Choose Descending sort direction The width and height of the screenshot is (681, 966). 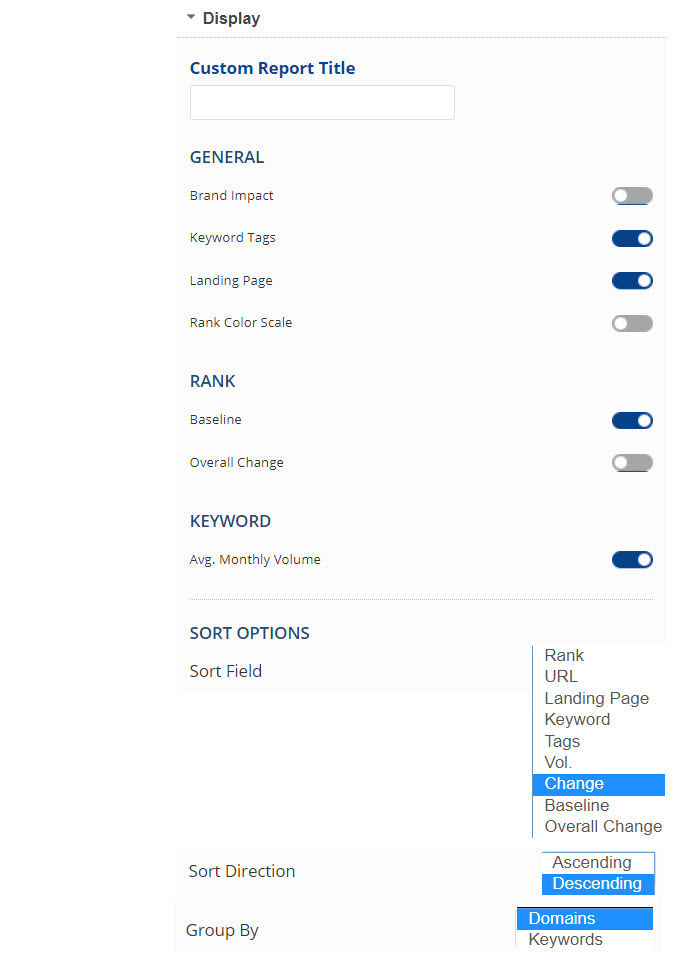[597, 884]
